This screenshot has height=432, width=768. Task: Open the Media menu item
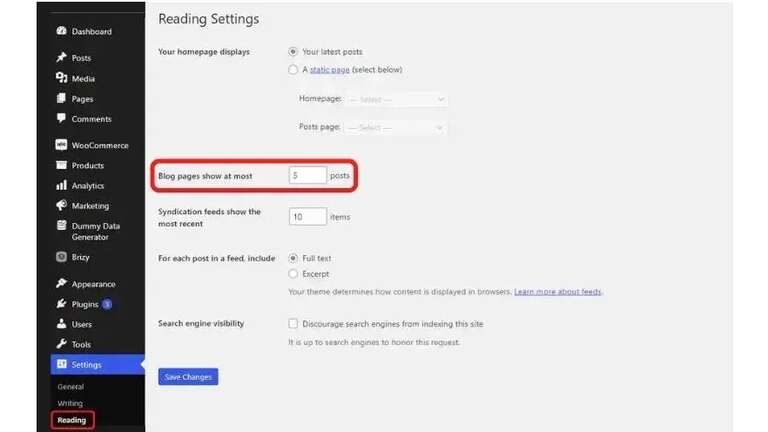point(83,78)
